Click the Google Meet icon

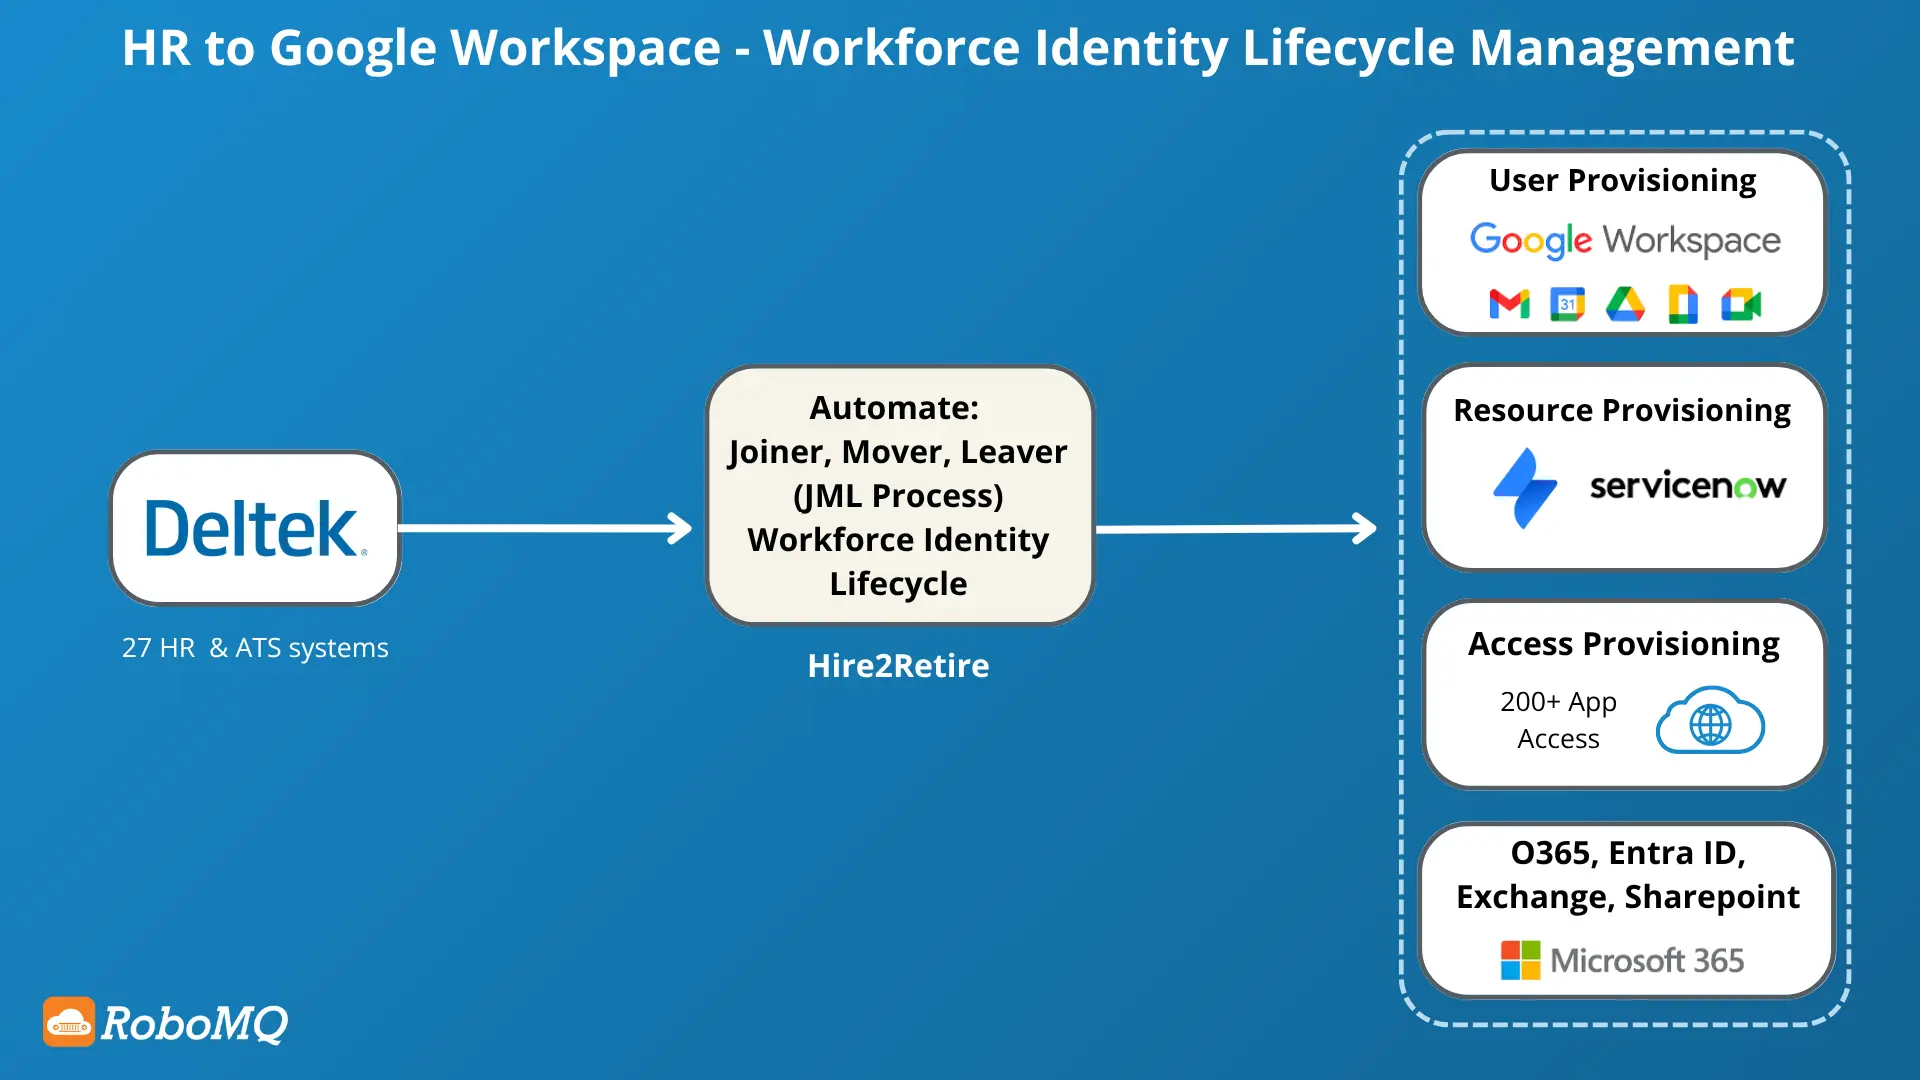coord(1740,305)
